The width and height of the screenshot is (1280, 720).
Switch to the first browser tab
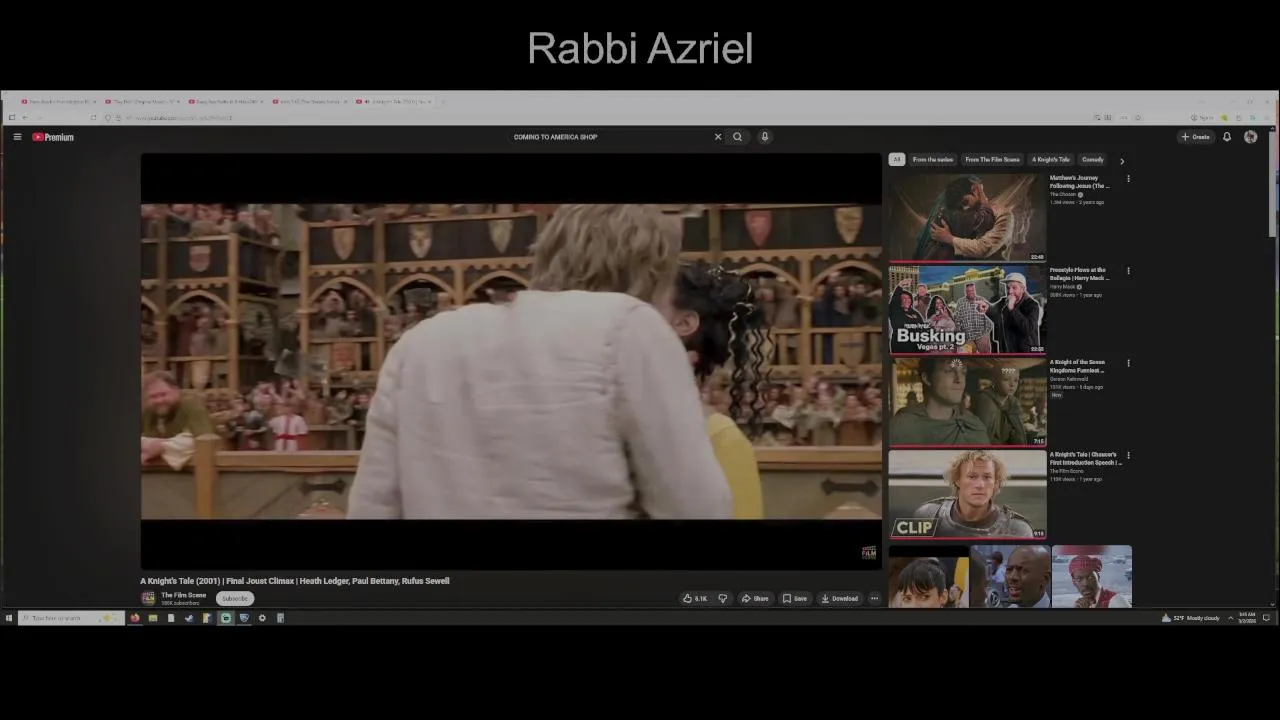tap(58, 101)
